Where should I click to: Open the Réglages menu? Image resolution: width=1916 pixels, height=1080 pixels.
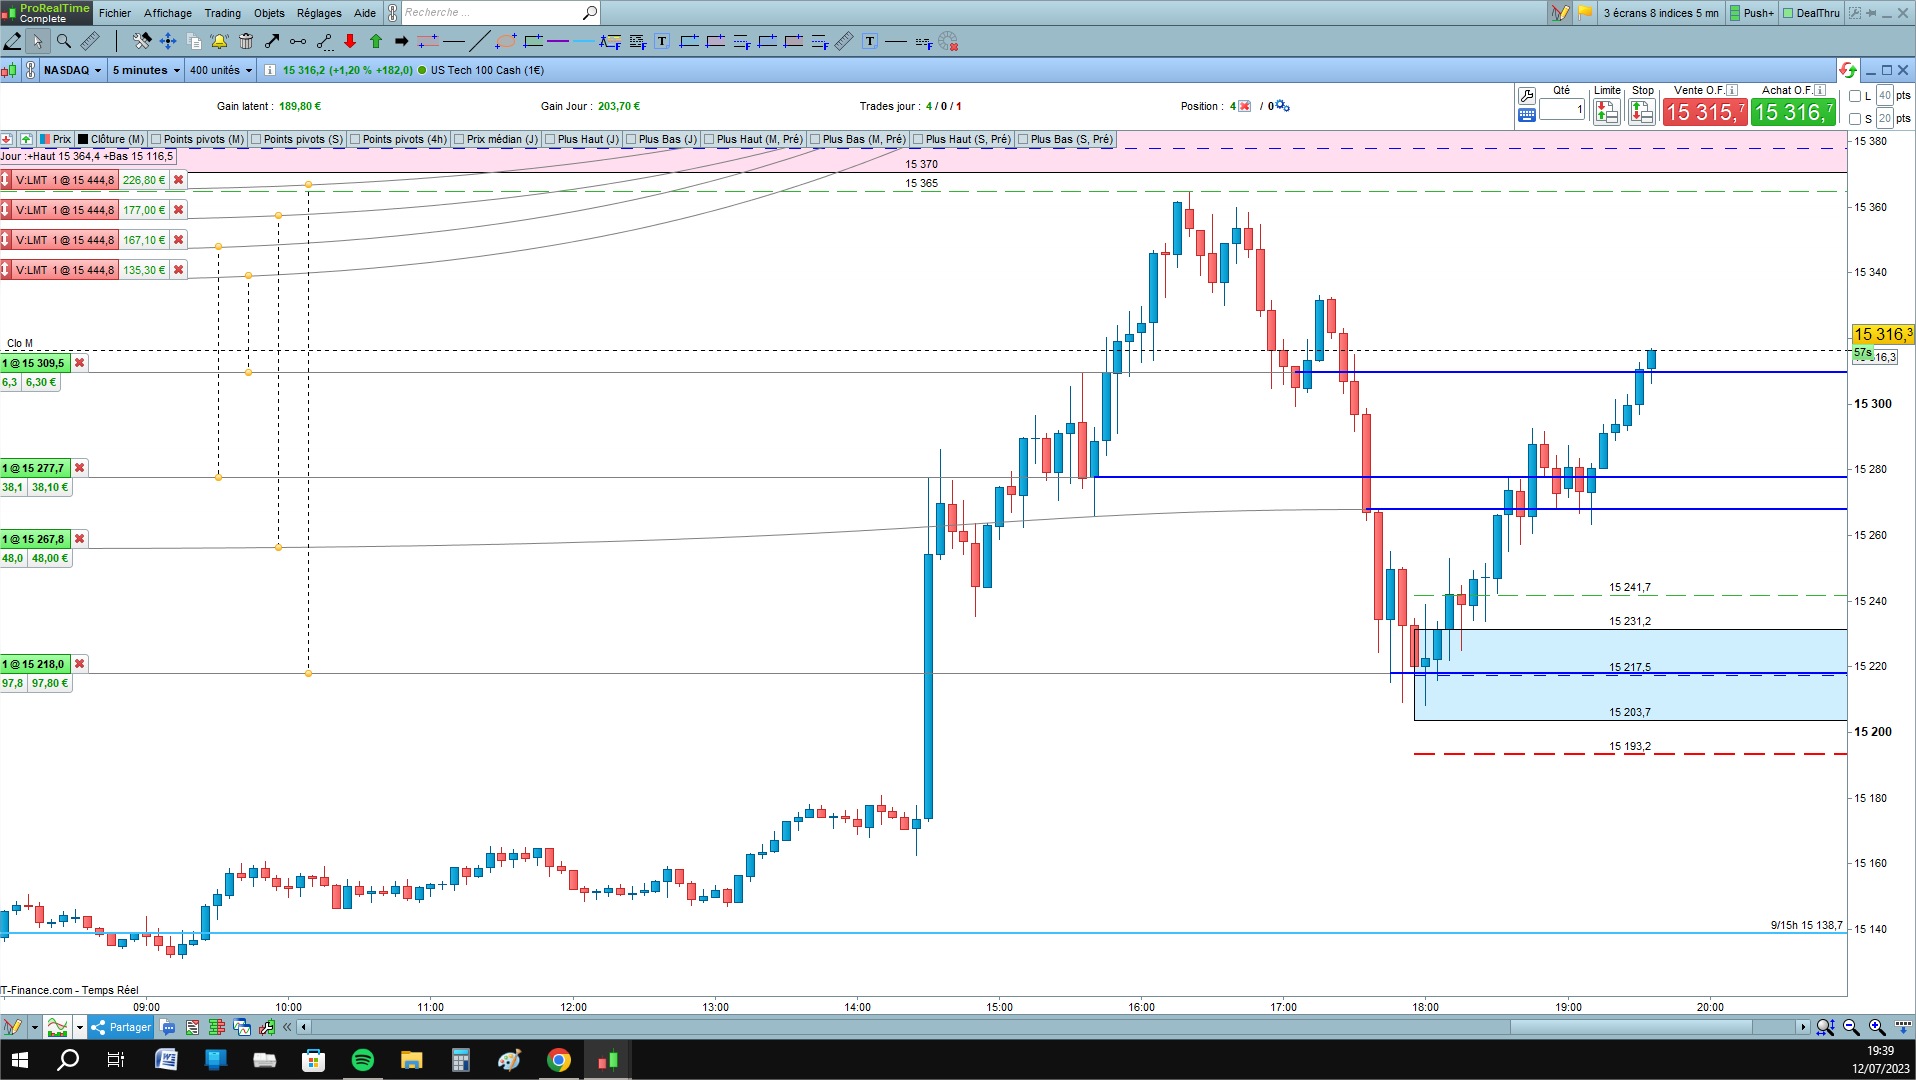[319, 13]
